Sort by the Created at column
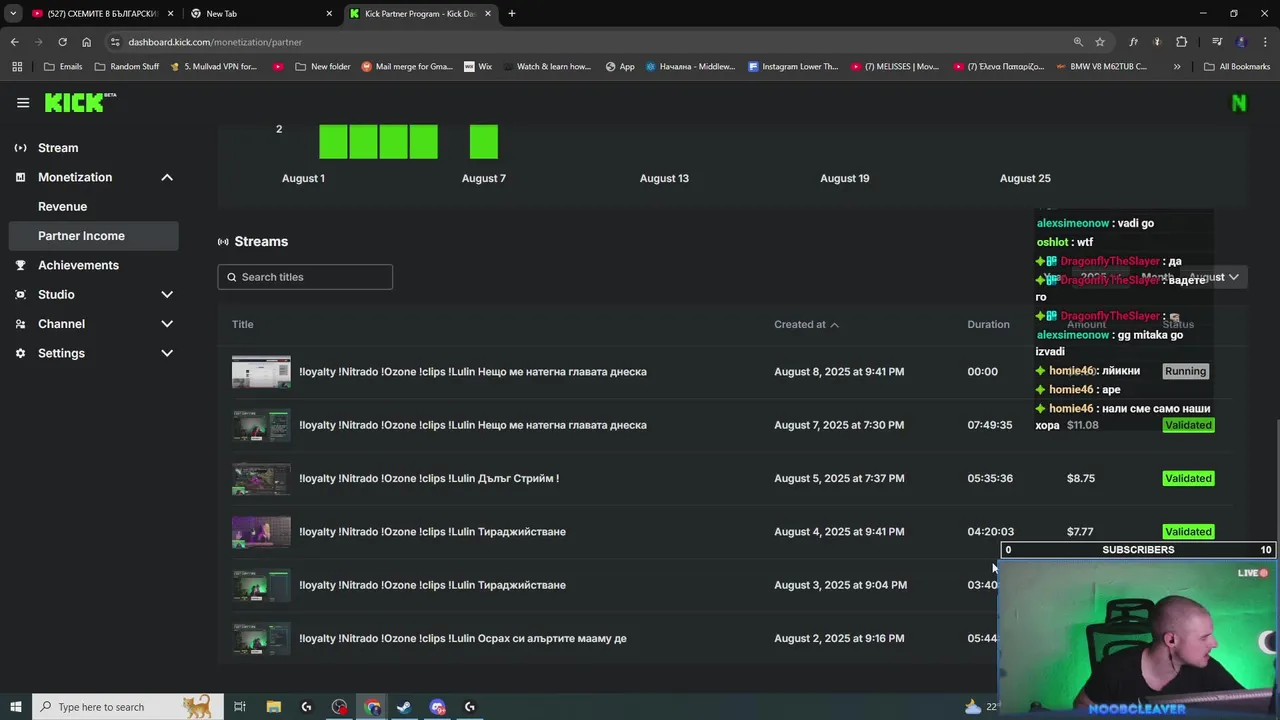Viewport: 1280px width, 720px height. coord(806,324)
